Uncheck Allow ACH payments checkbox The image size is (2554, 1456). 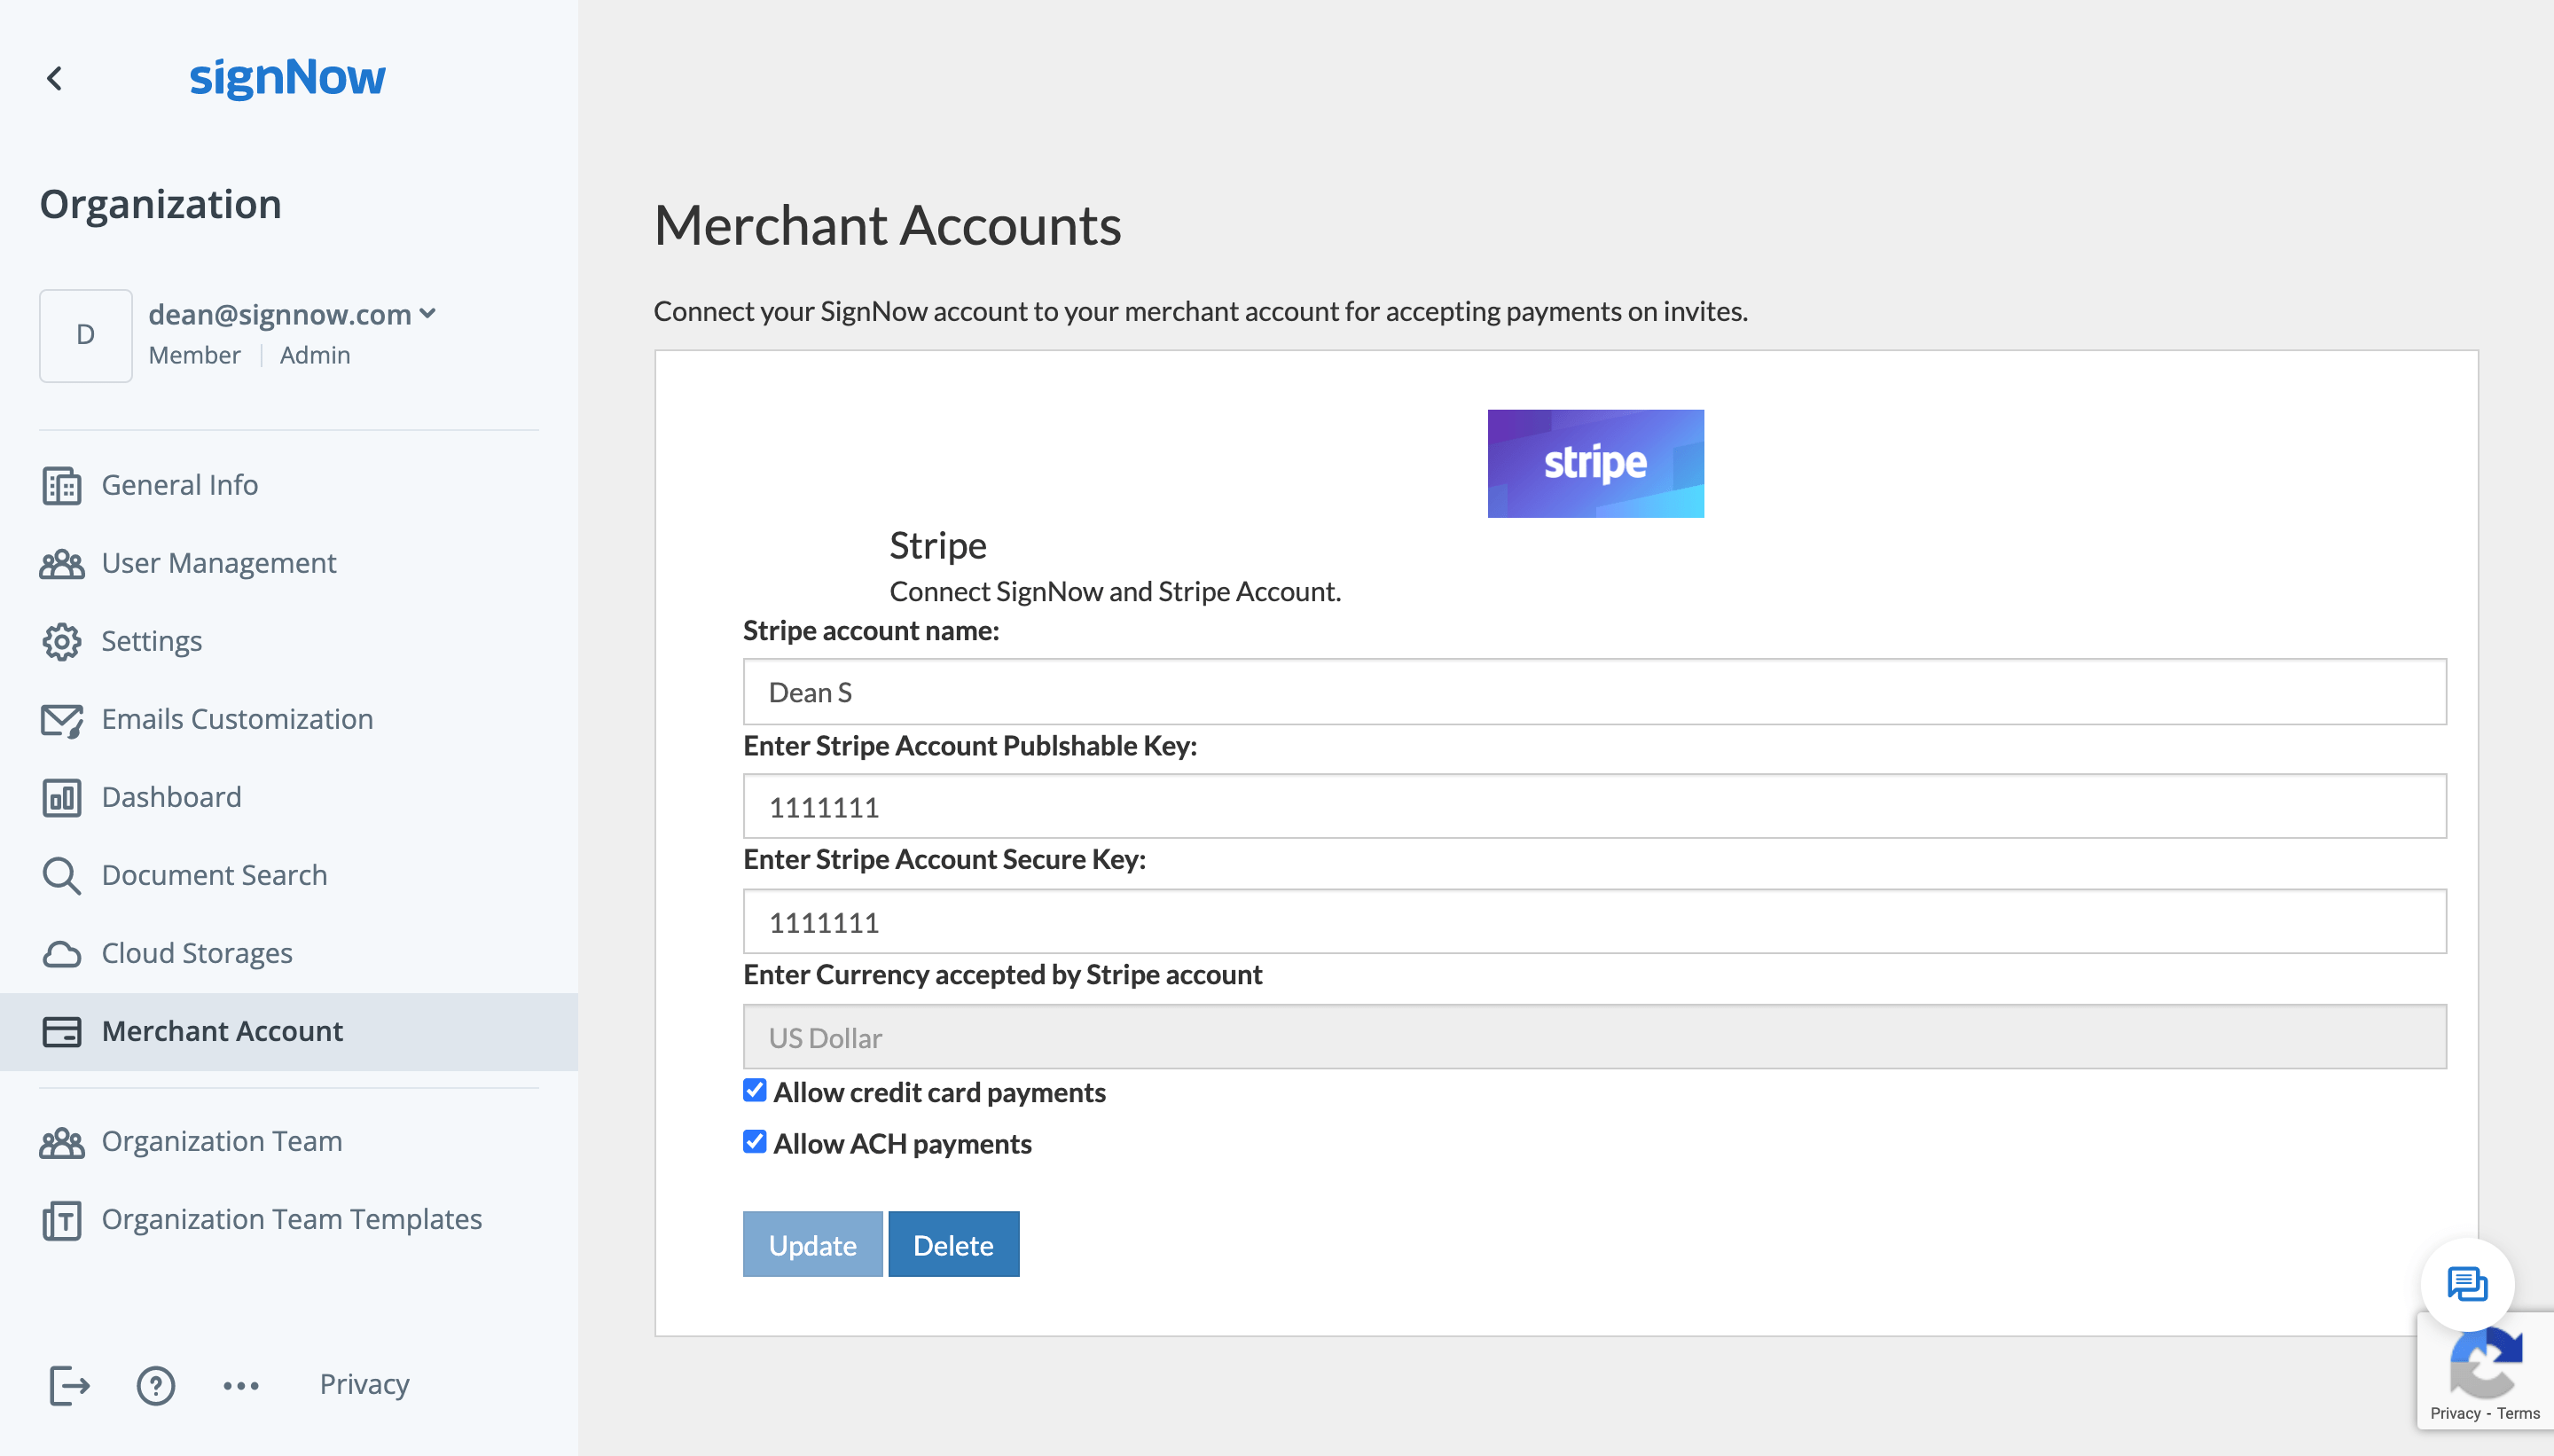[x=755, y=1142]
